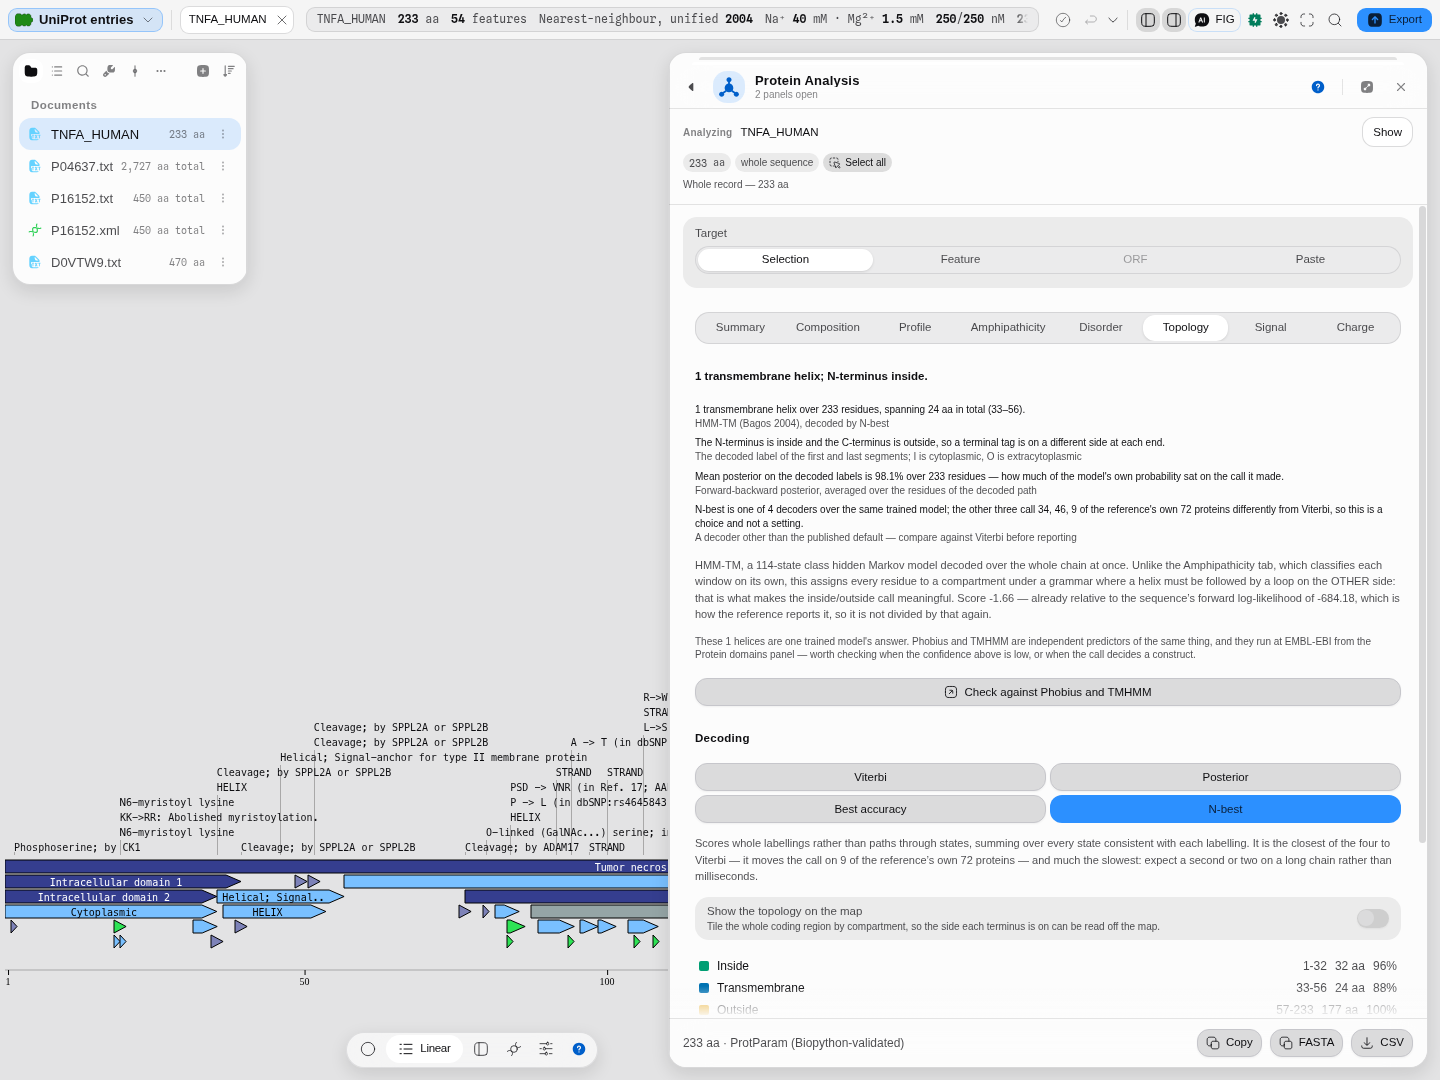Toggle Show the topology on the map
Viewport: 1440px width, 1080px height.
[x=1372, y=918]
